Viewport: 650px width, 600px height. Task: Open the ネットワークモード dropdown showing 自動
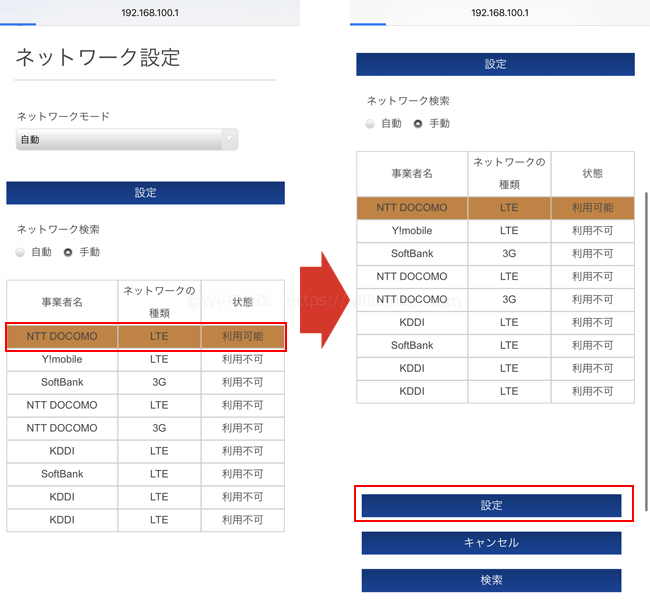click(127, 139)
